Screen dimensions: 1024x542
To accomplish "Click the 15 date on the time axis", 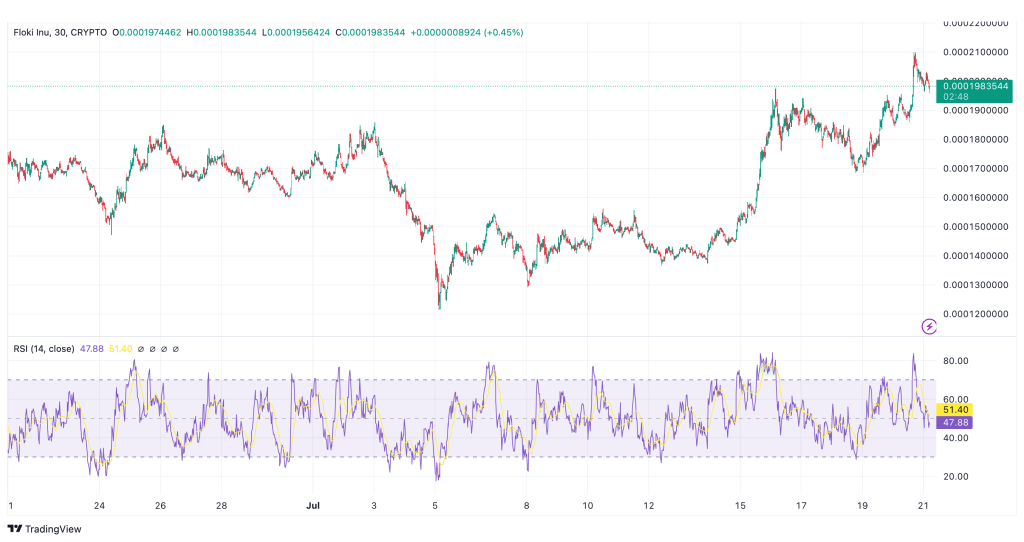I will 740,505.
